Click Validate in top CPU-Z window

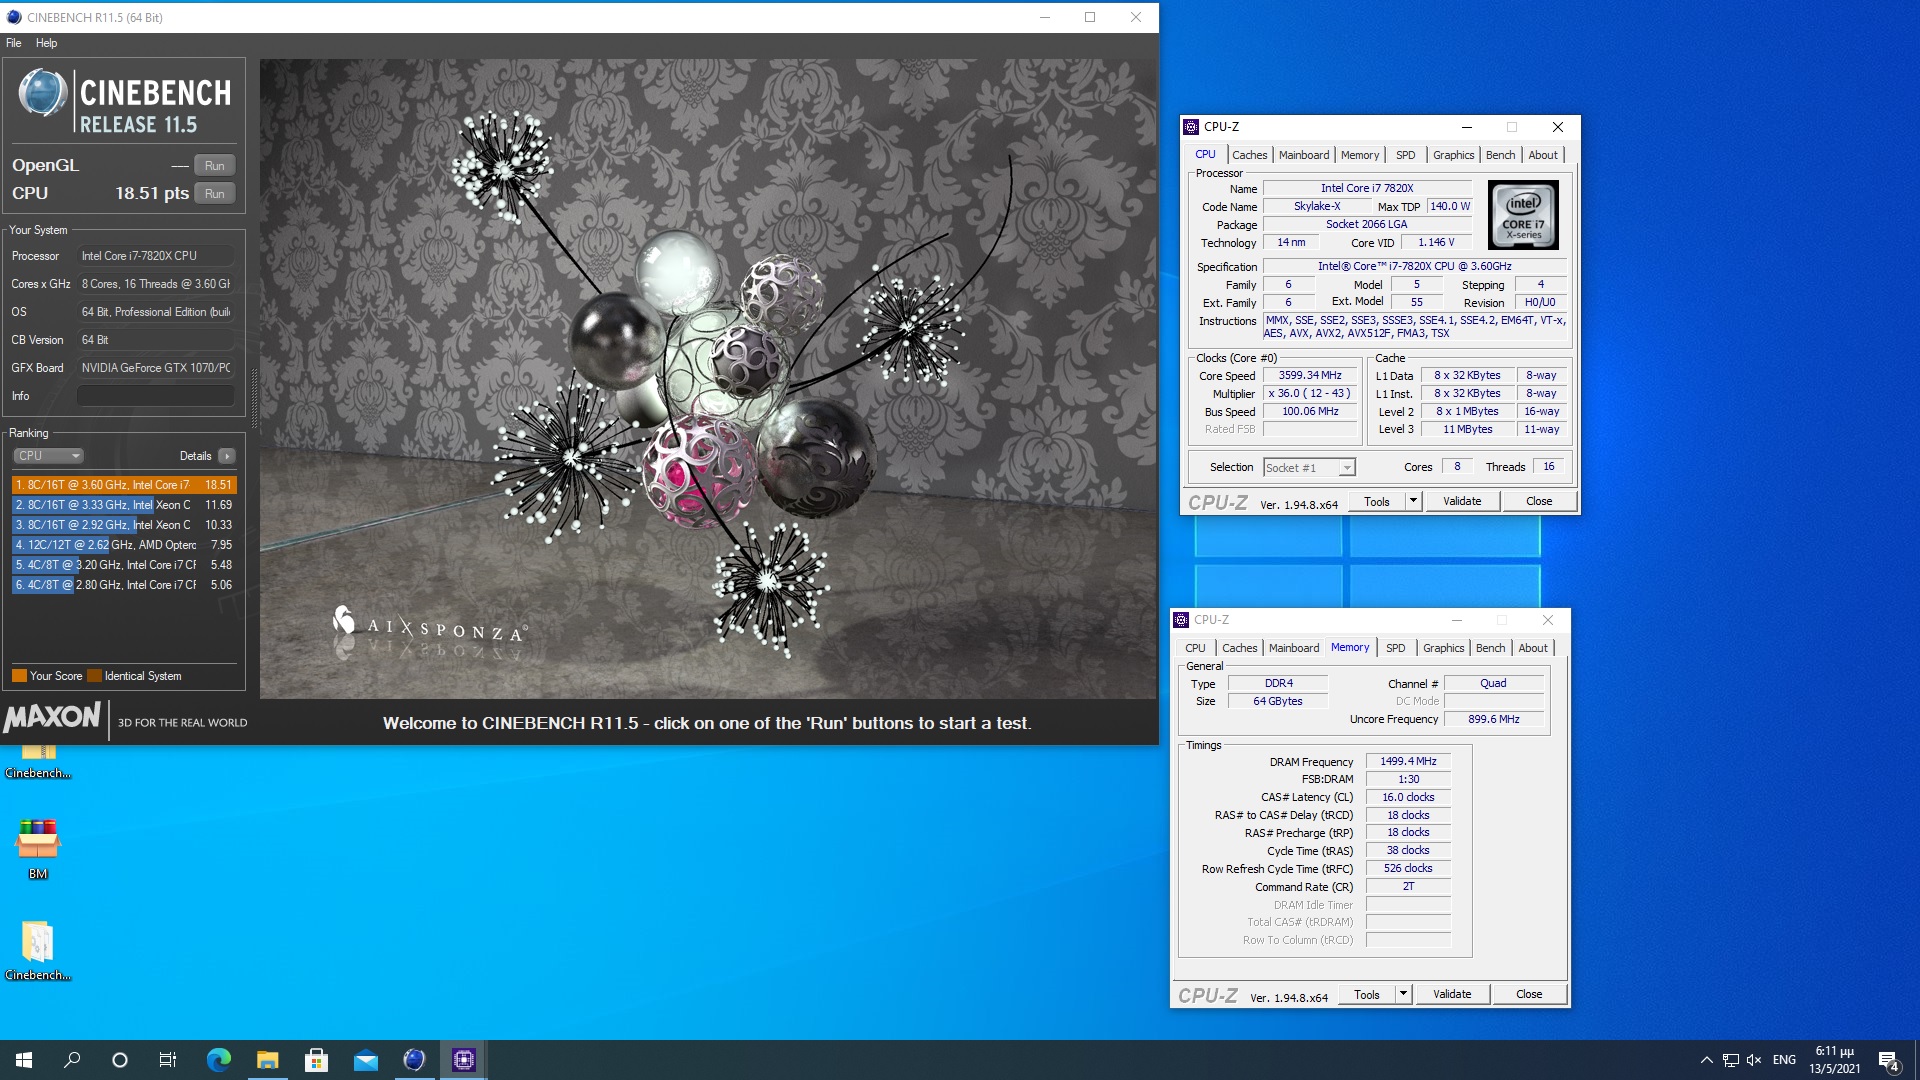point(1462,502)
